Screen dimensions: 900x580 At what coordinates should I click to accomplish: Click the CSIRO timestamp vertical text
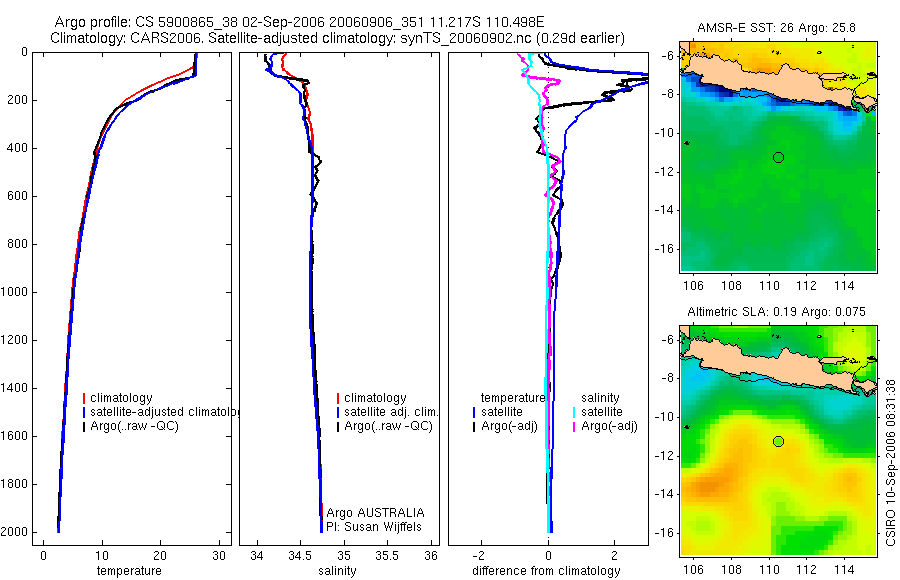click(891, 462)
